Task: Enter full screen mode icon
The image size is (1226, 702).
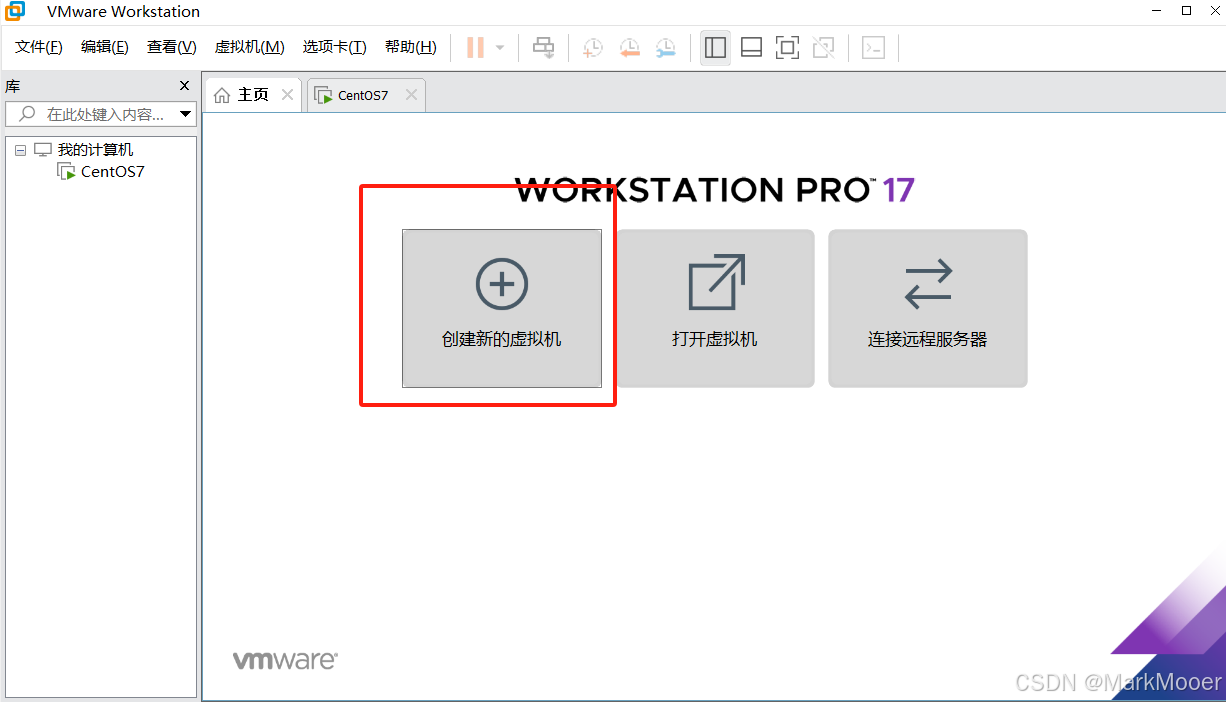Action: 787,47
